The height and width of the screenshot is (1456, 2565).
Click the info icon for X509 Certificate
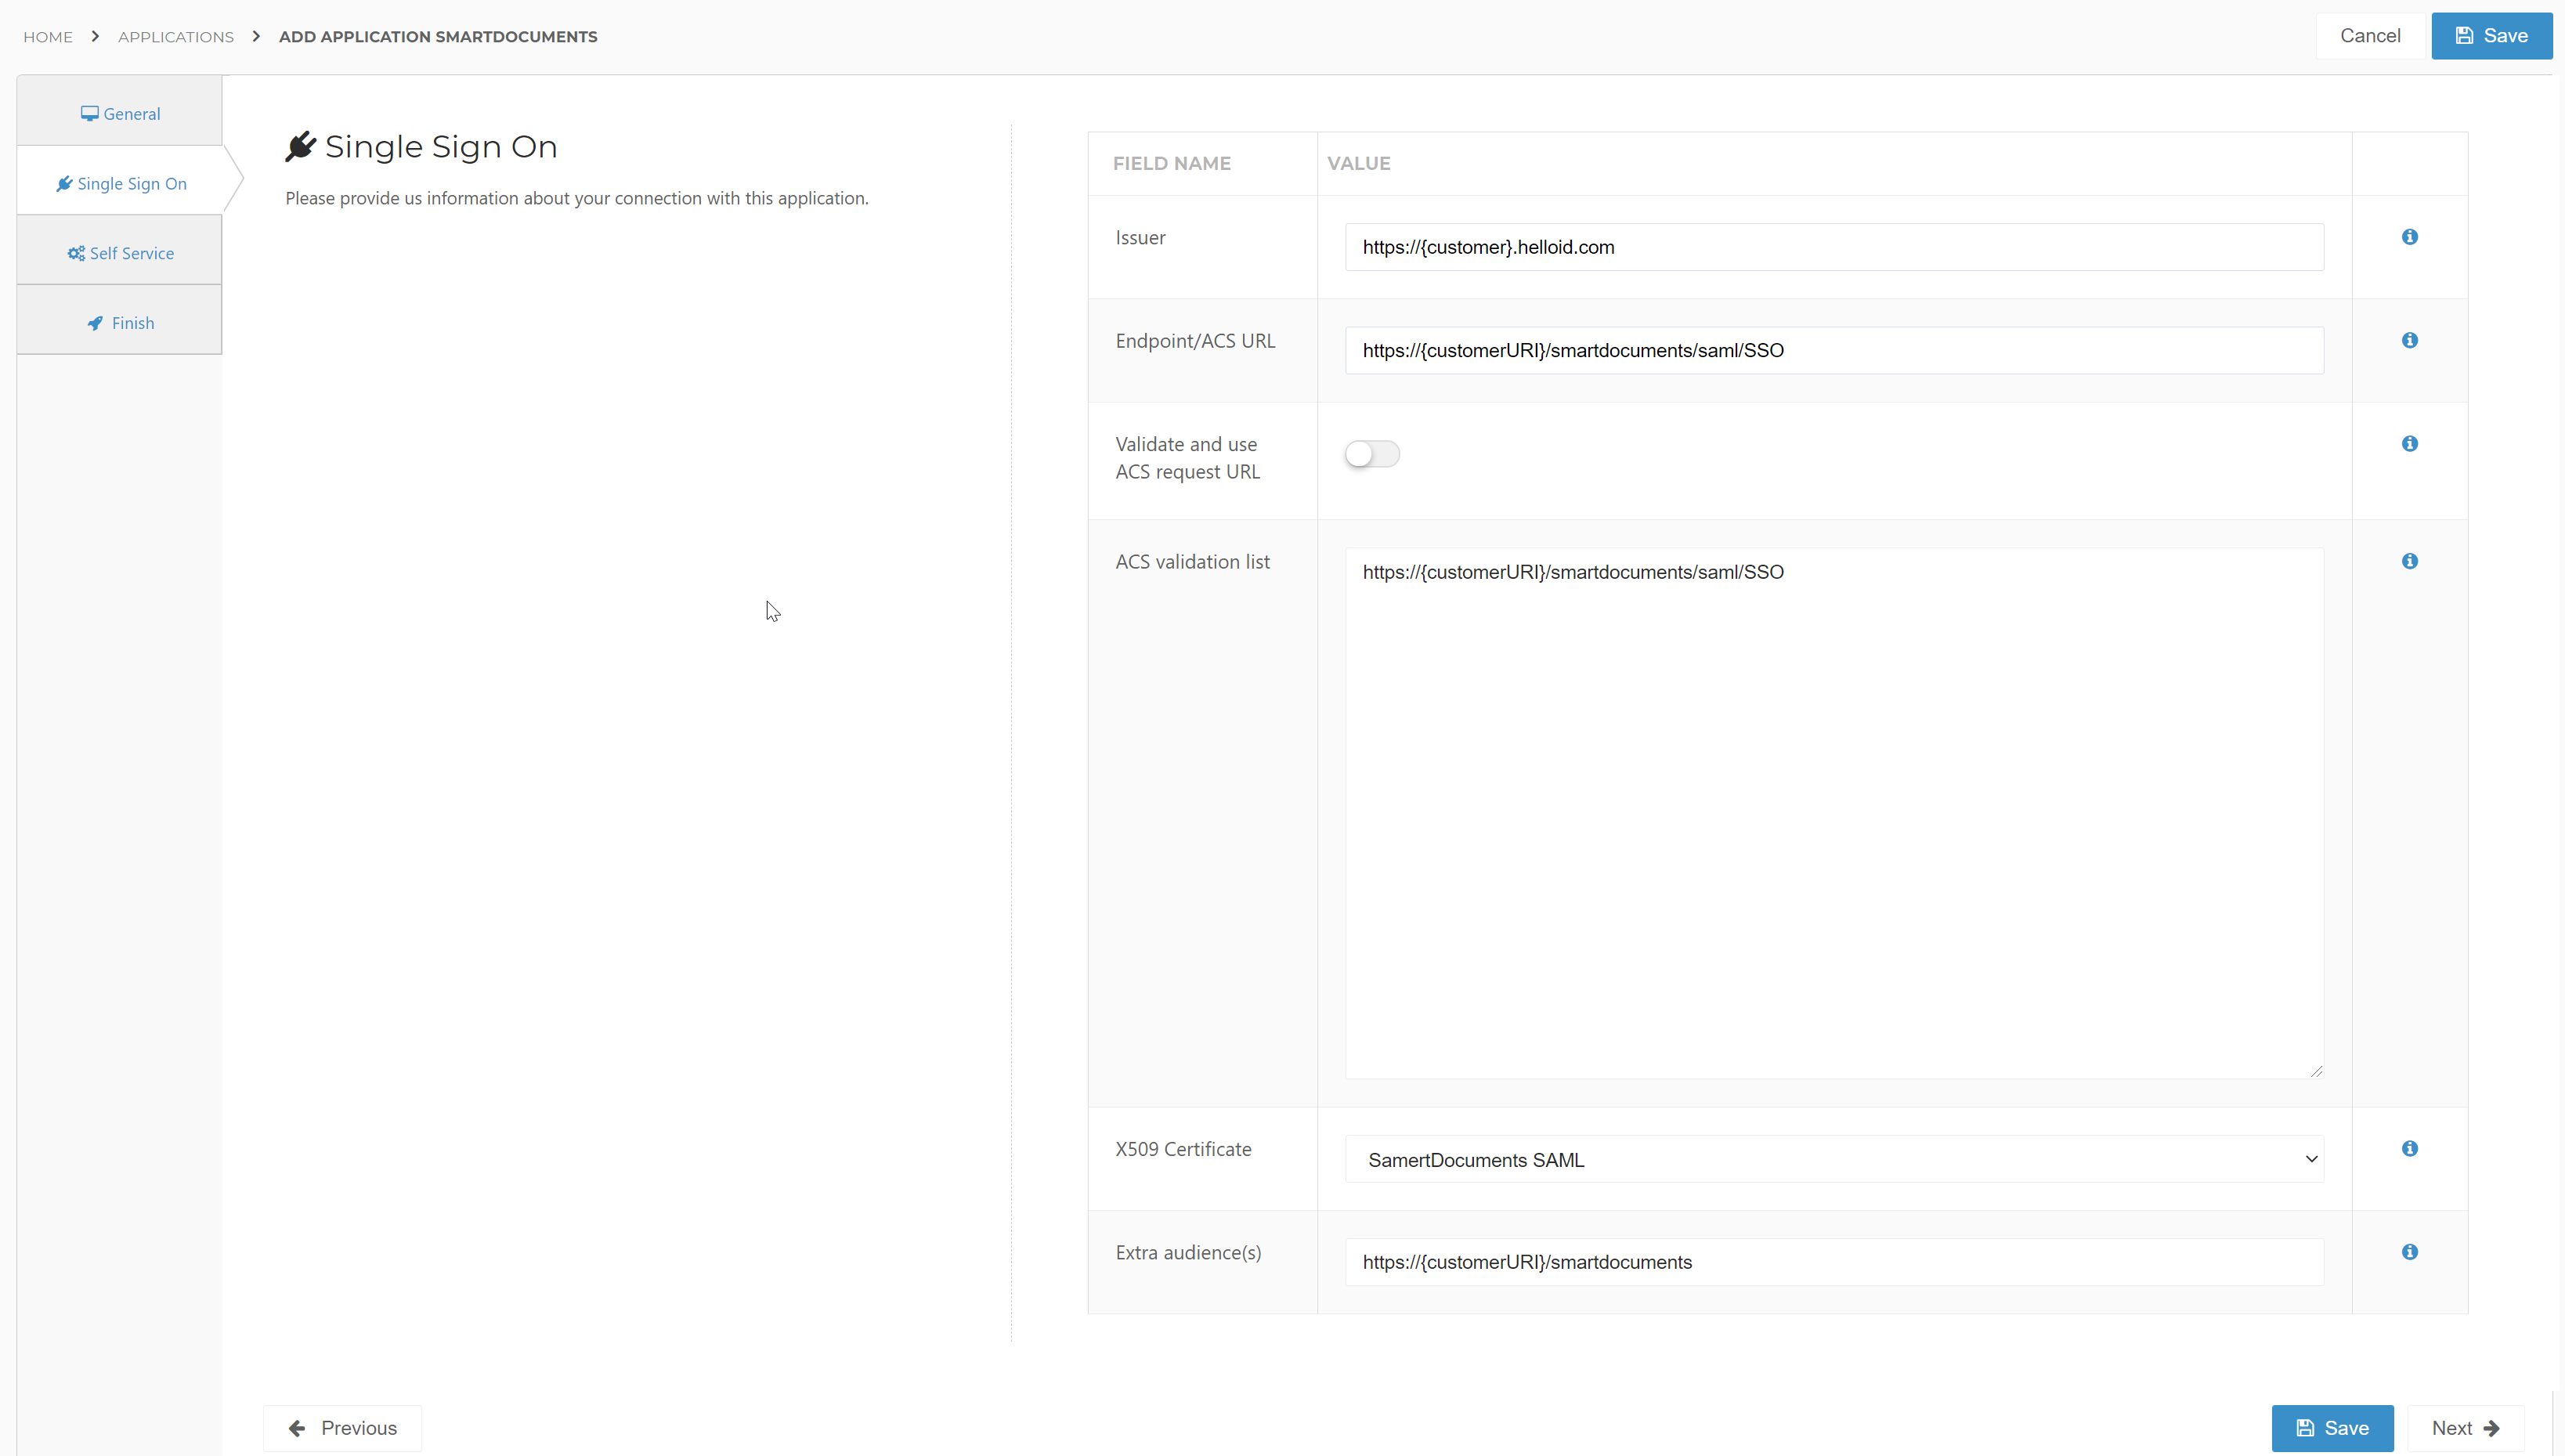point(2409,1148)
